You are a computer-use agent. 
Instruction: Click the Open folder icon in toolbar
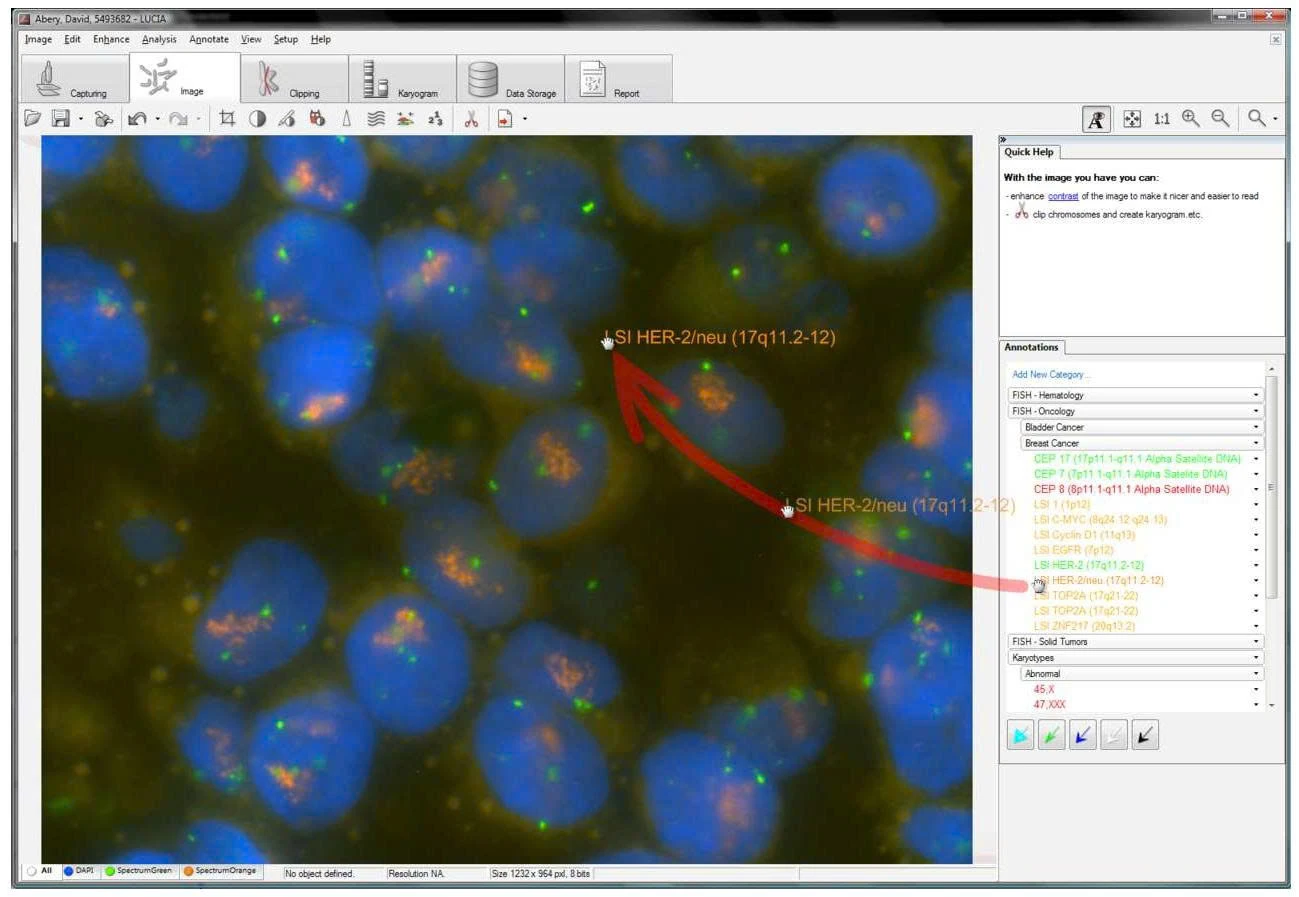click(x=33, y=118)
